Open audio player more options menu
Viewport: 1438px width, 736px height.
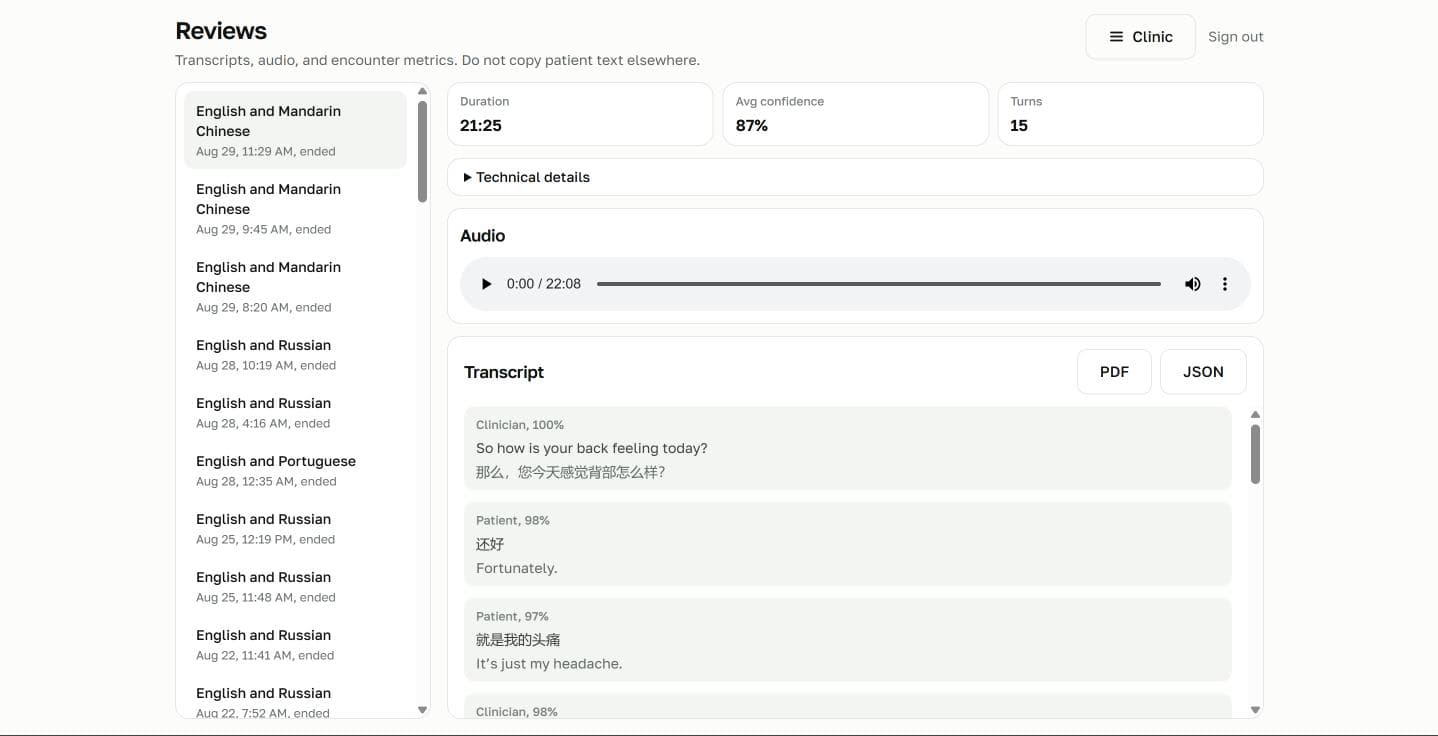pyautogui.click(x=1225, y=284)
